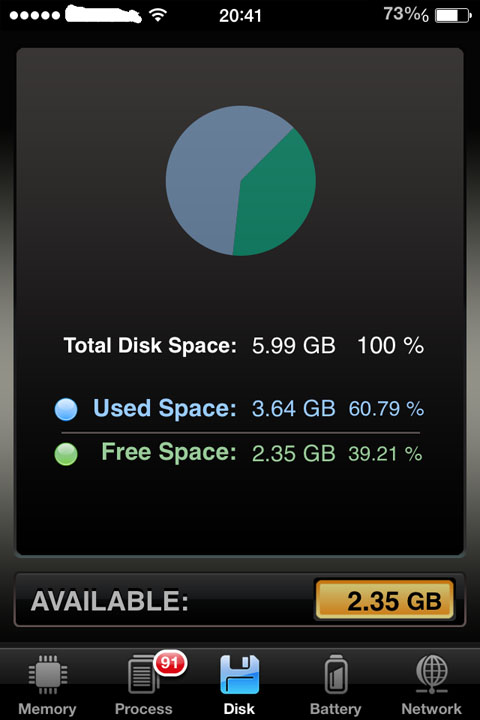Tap the Used Space 3.64 GB value
Screen dimensions: 480x720
pos(294,408)
